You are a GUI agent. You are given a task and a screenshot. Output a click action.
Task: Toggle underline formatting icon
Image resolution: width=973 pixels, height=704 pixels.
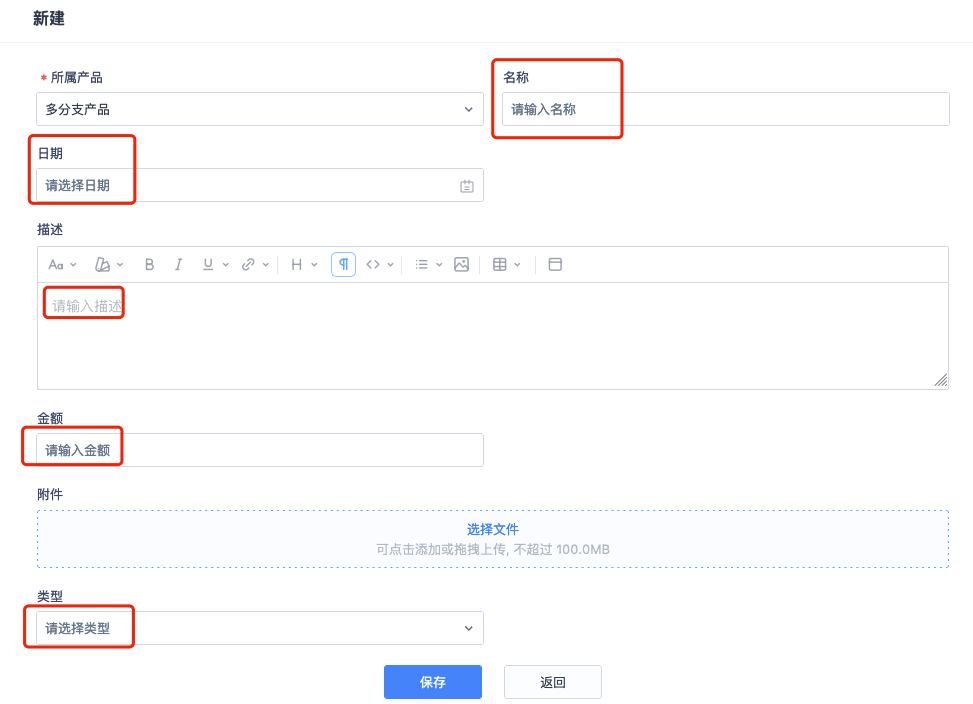pyautogui.click(x=208, y=265)
